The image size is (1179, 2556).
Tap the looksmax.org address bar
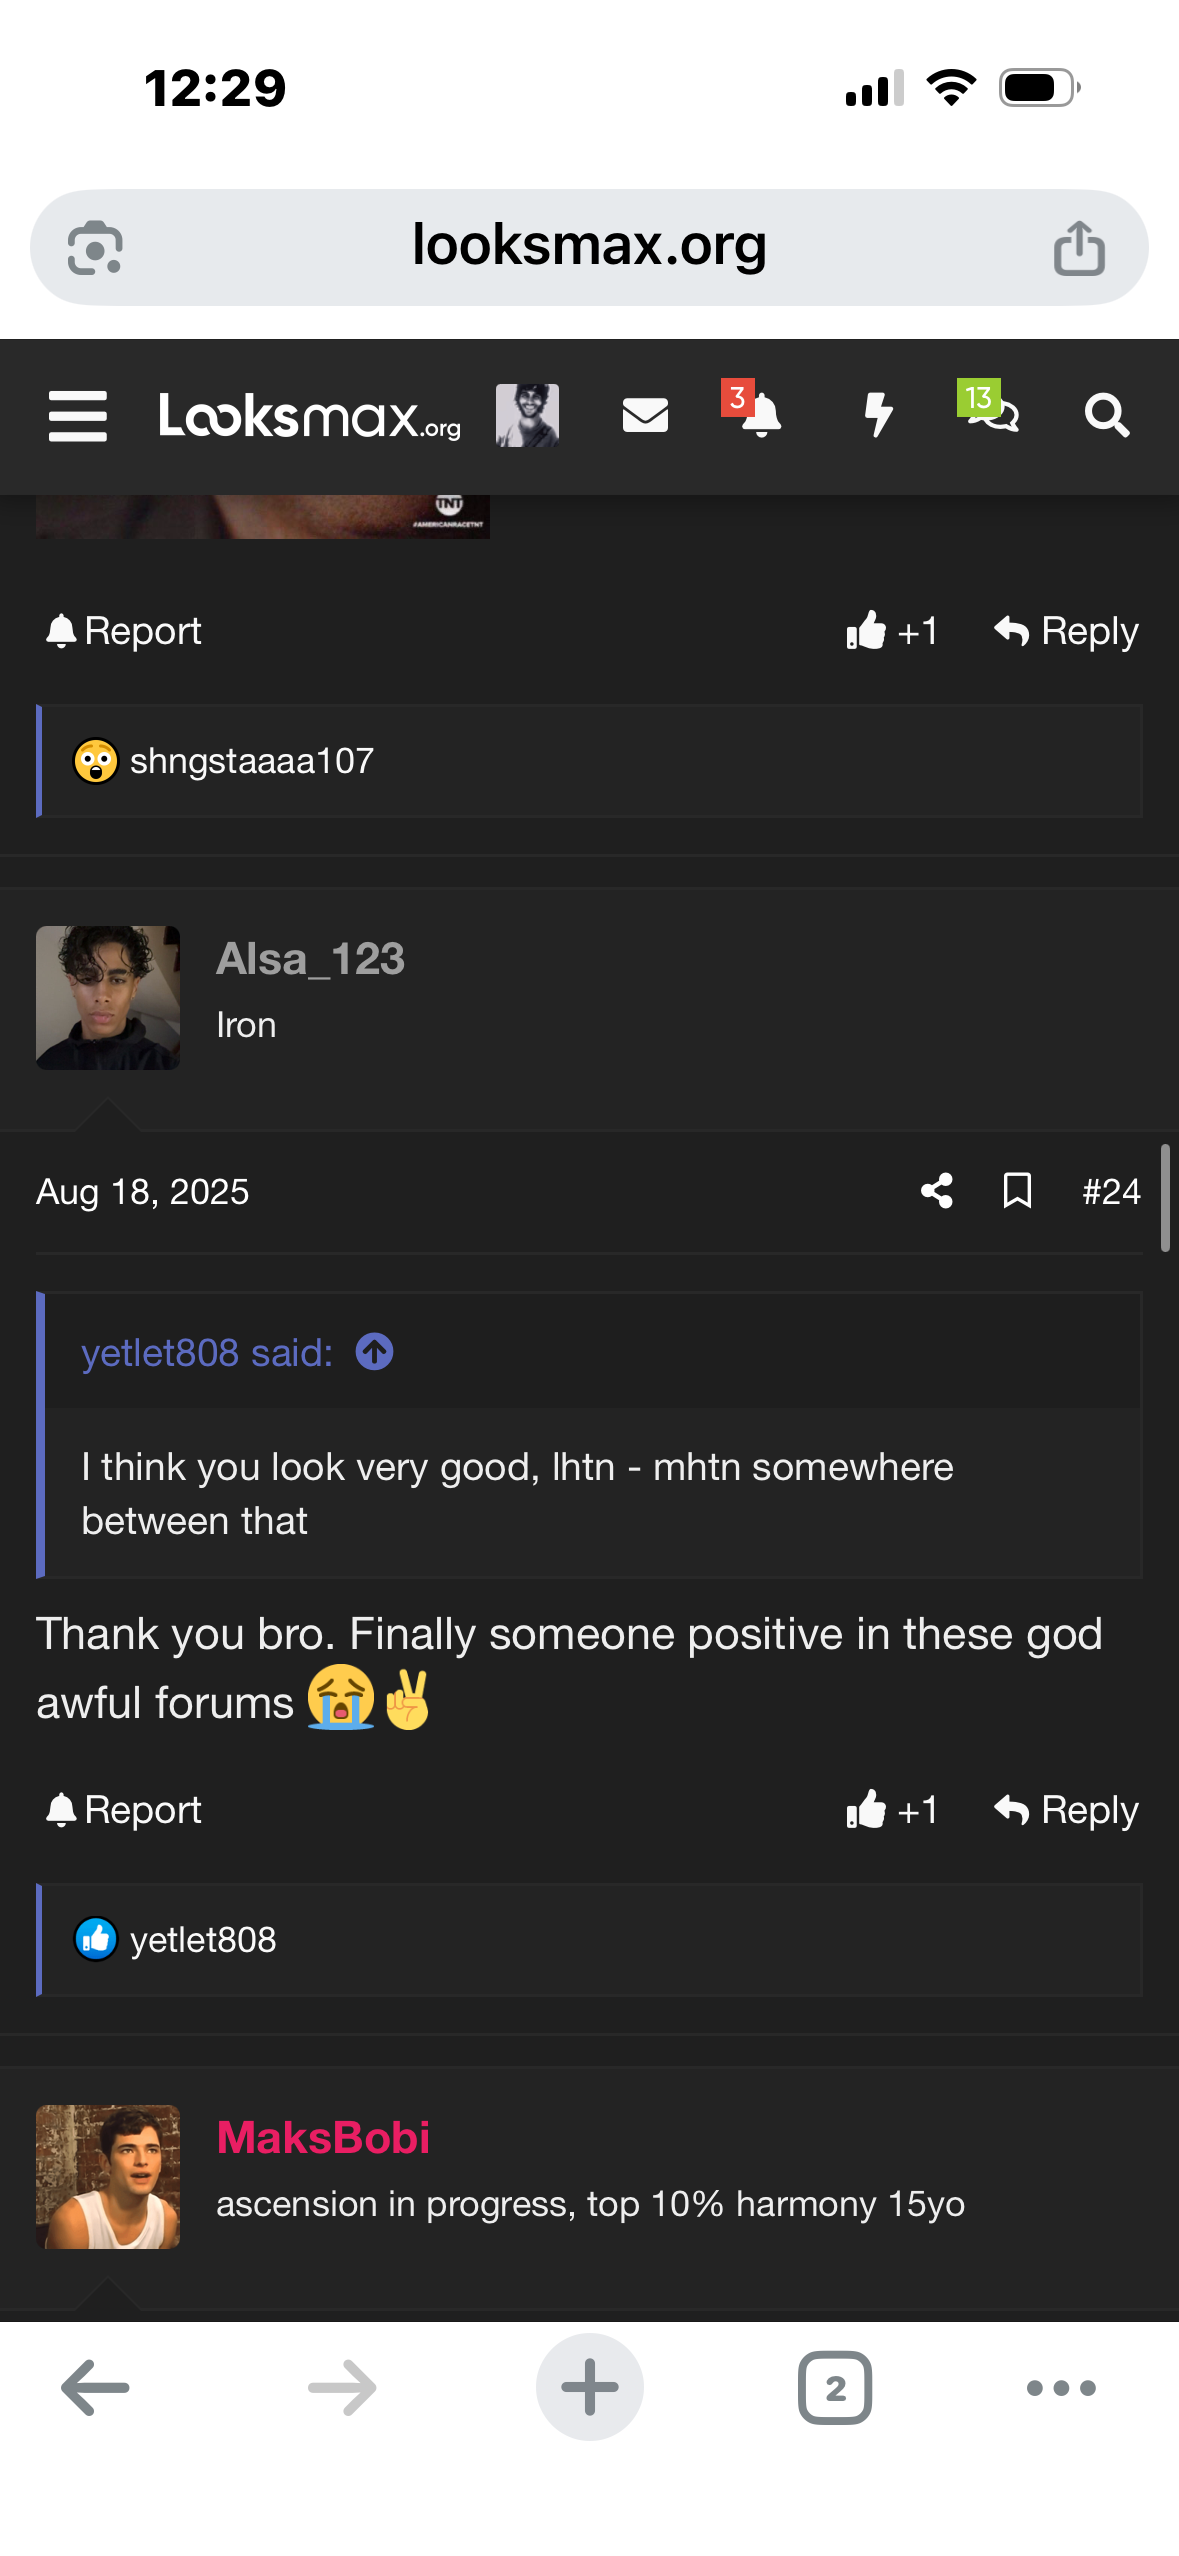coord(589,247)
